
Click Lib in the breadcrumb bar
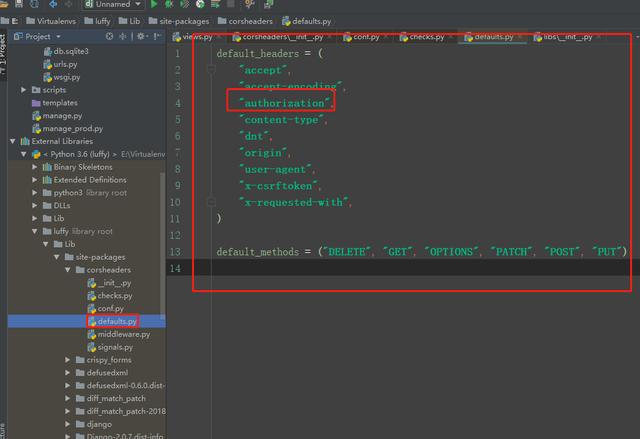coord(129,21)
